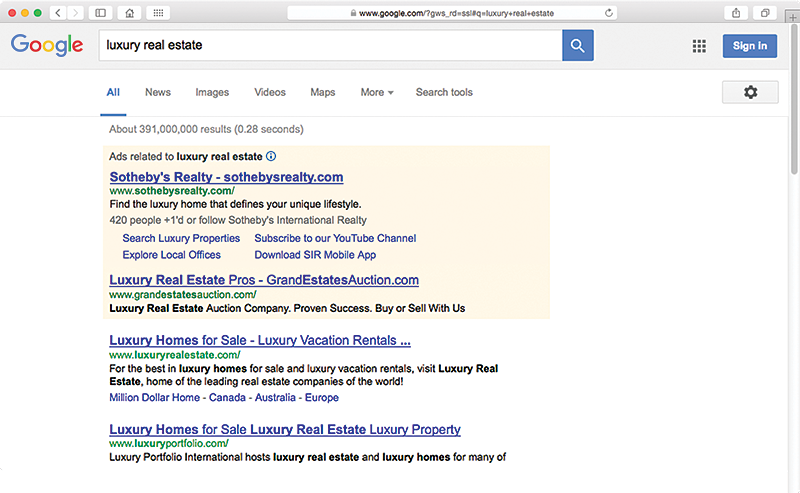Open search settings gear
Screen dimensions: 800x493
(x=750, y=92)
